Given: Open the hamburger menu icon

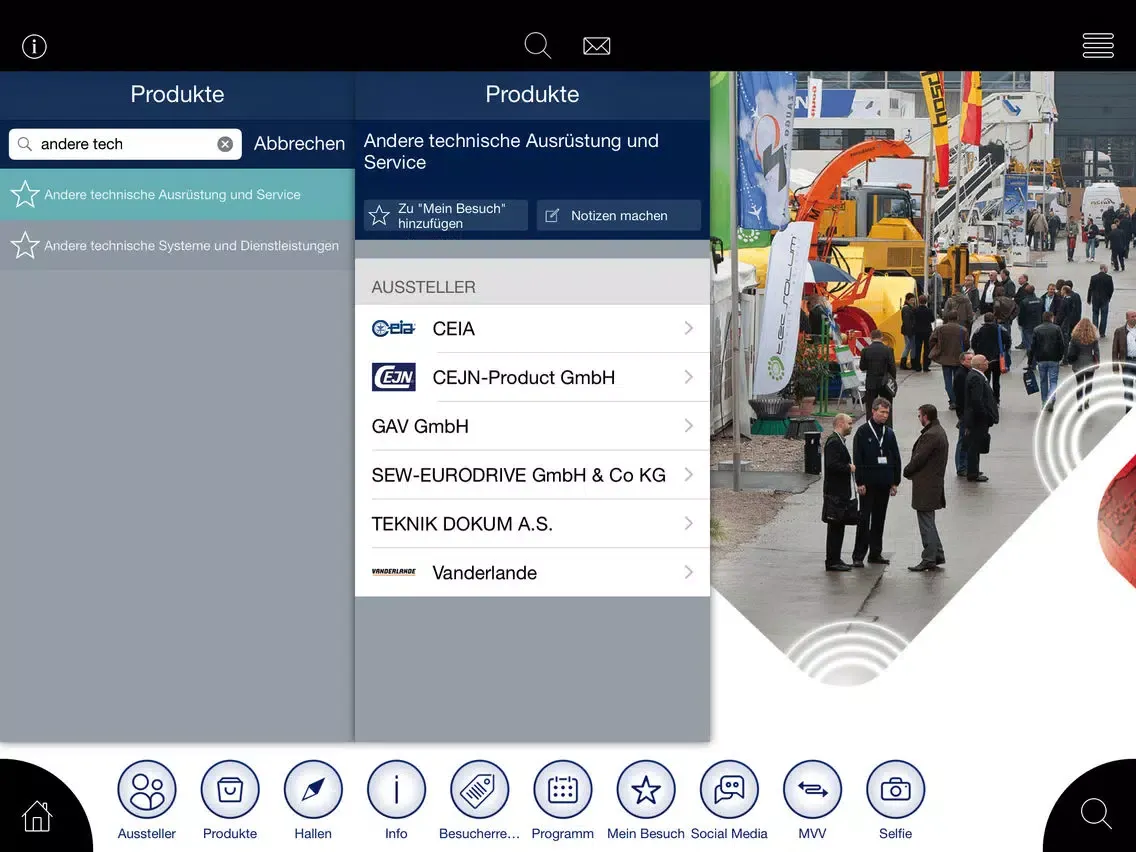Looking at the screenshot, I should point(1098,46).
